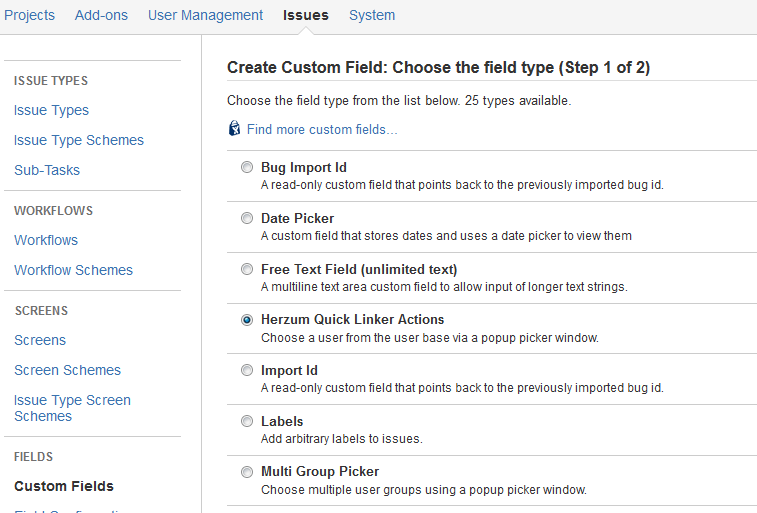Choose the Date Picker field type
This screenshot has height=513, width=757.
click(x=247, y=218)
